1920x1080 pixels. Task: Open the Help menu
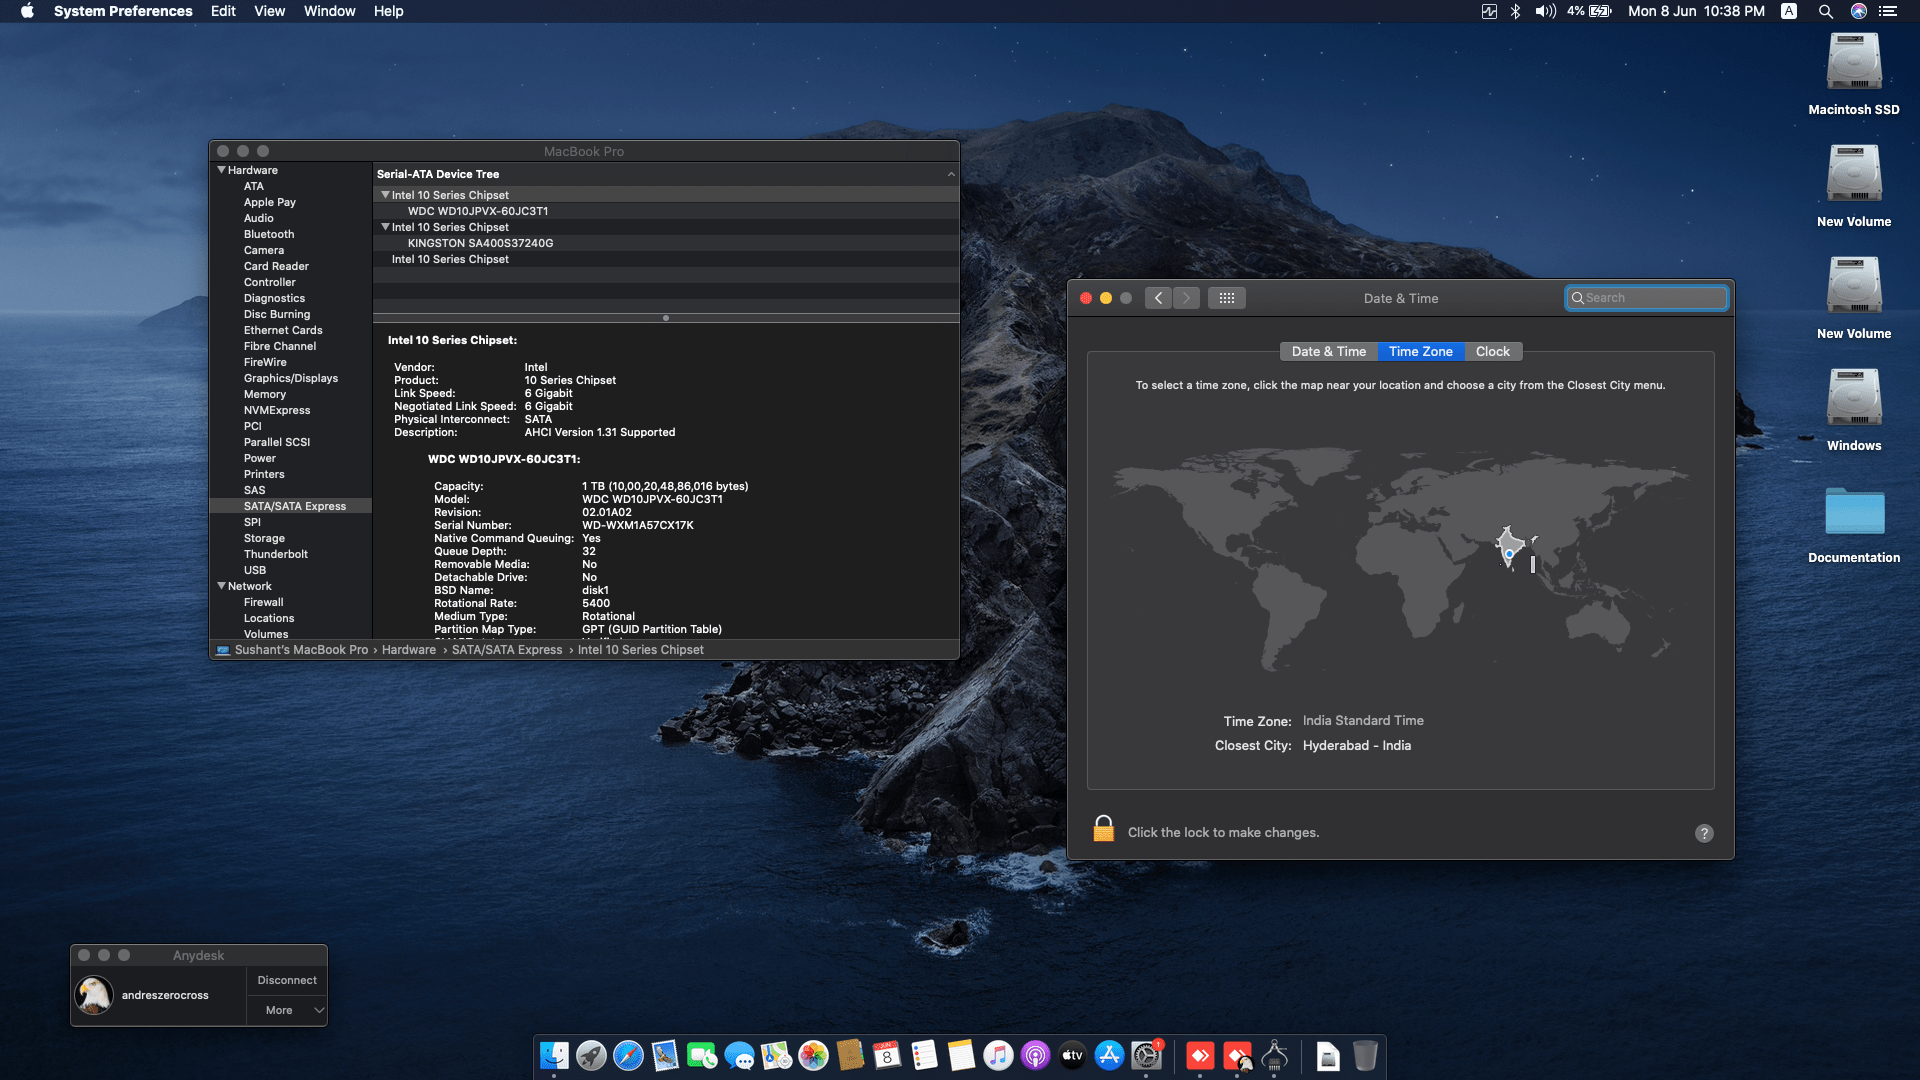point(388,11)
